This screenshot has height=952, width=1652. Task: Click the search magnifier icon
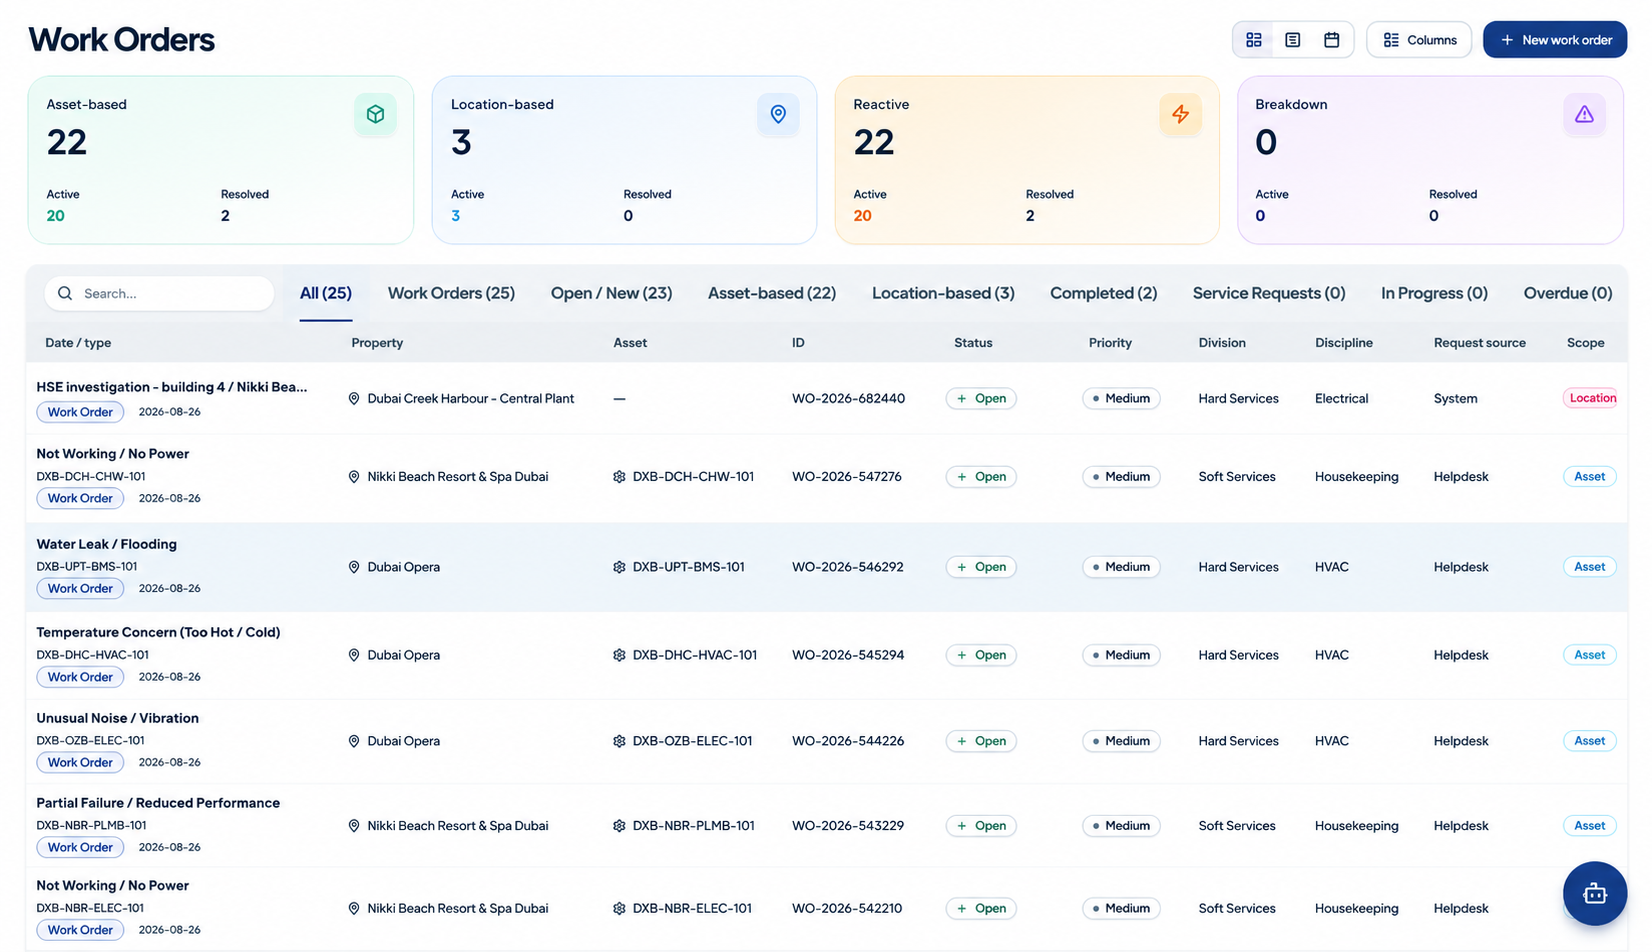coord(65,293)
